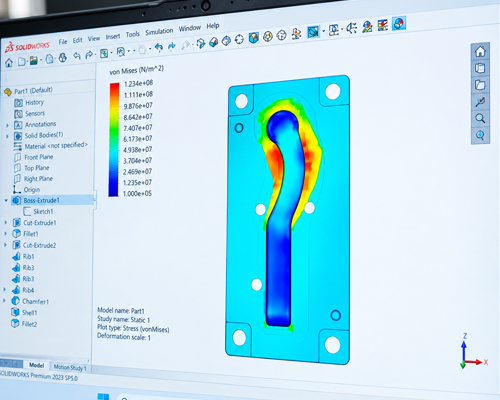Click the home icon below the SolidWorks logo
The height and width of the screenshot is (400, 500).
[x=9, y=63]
